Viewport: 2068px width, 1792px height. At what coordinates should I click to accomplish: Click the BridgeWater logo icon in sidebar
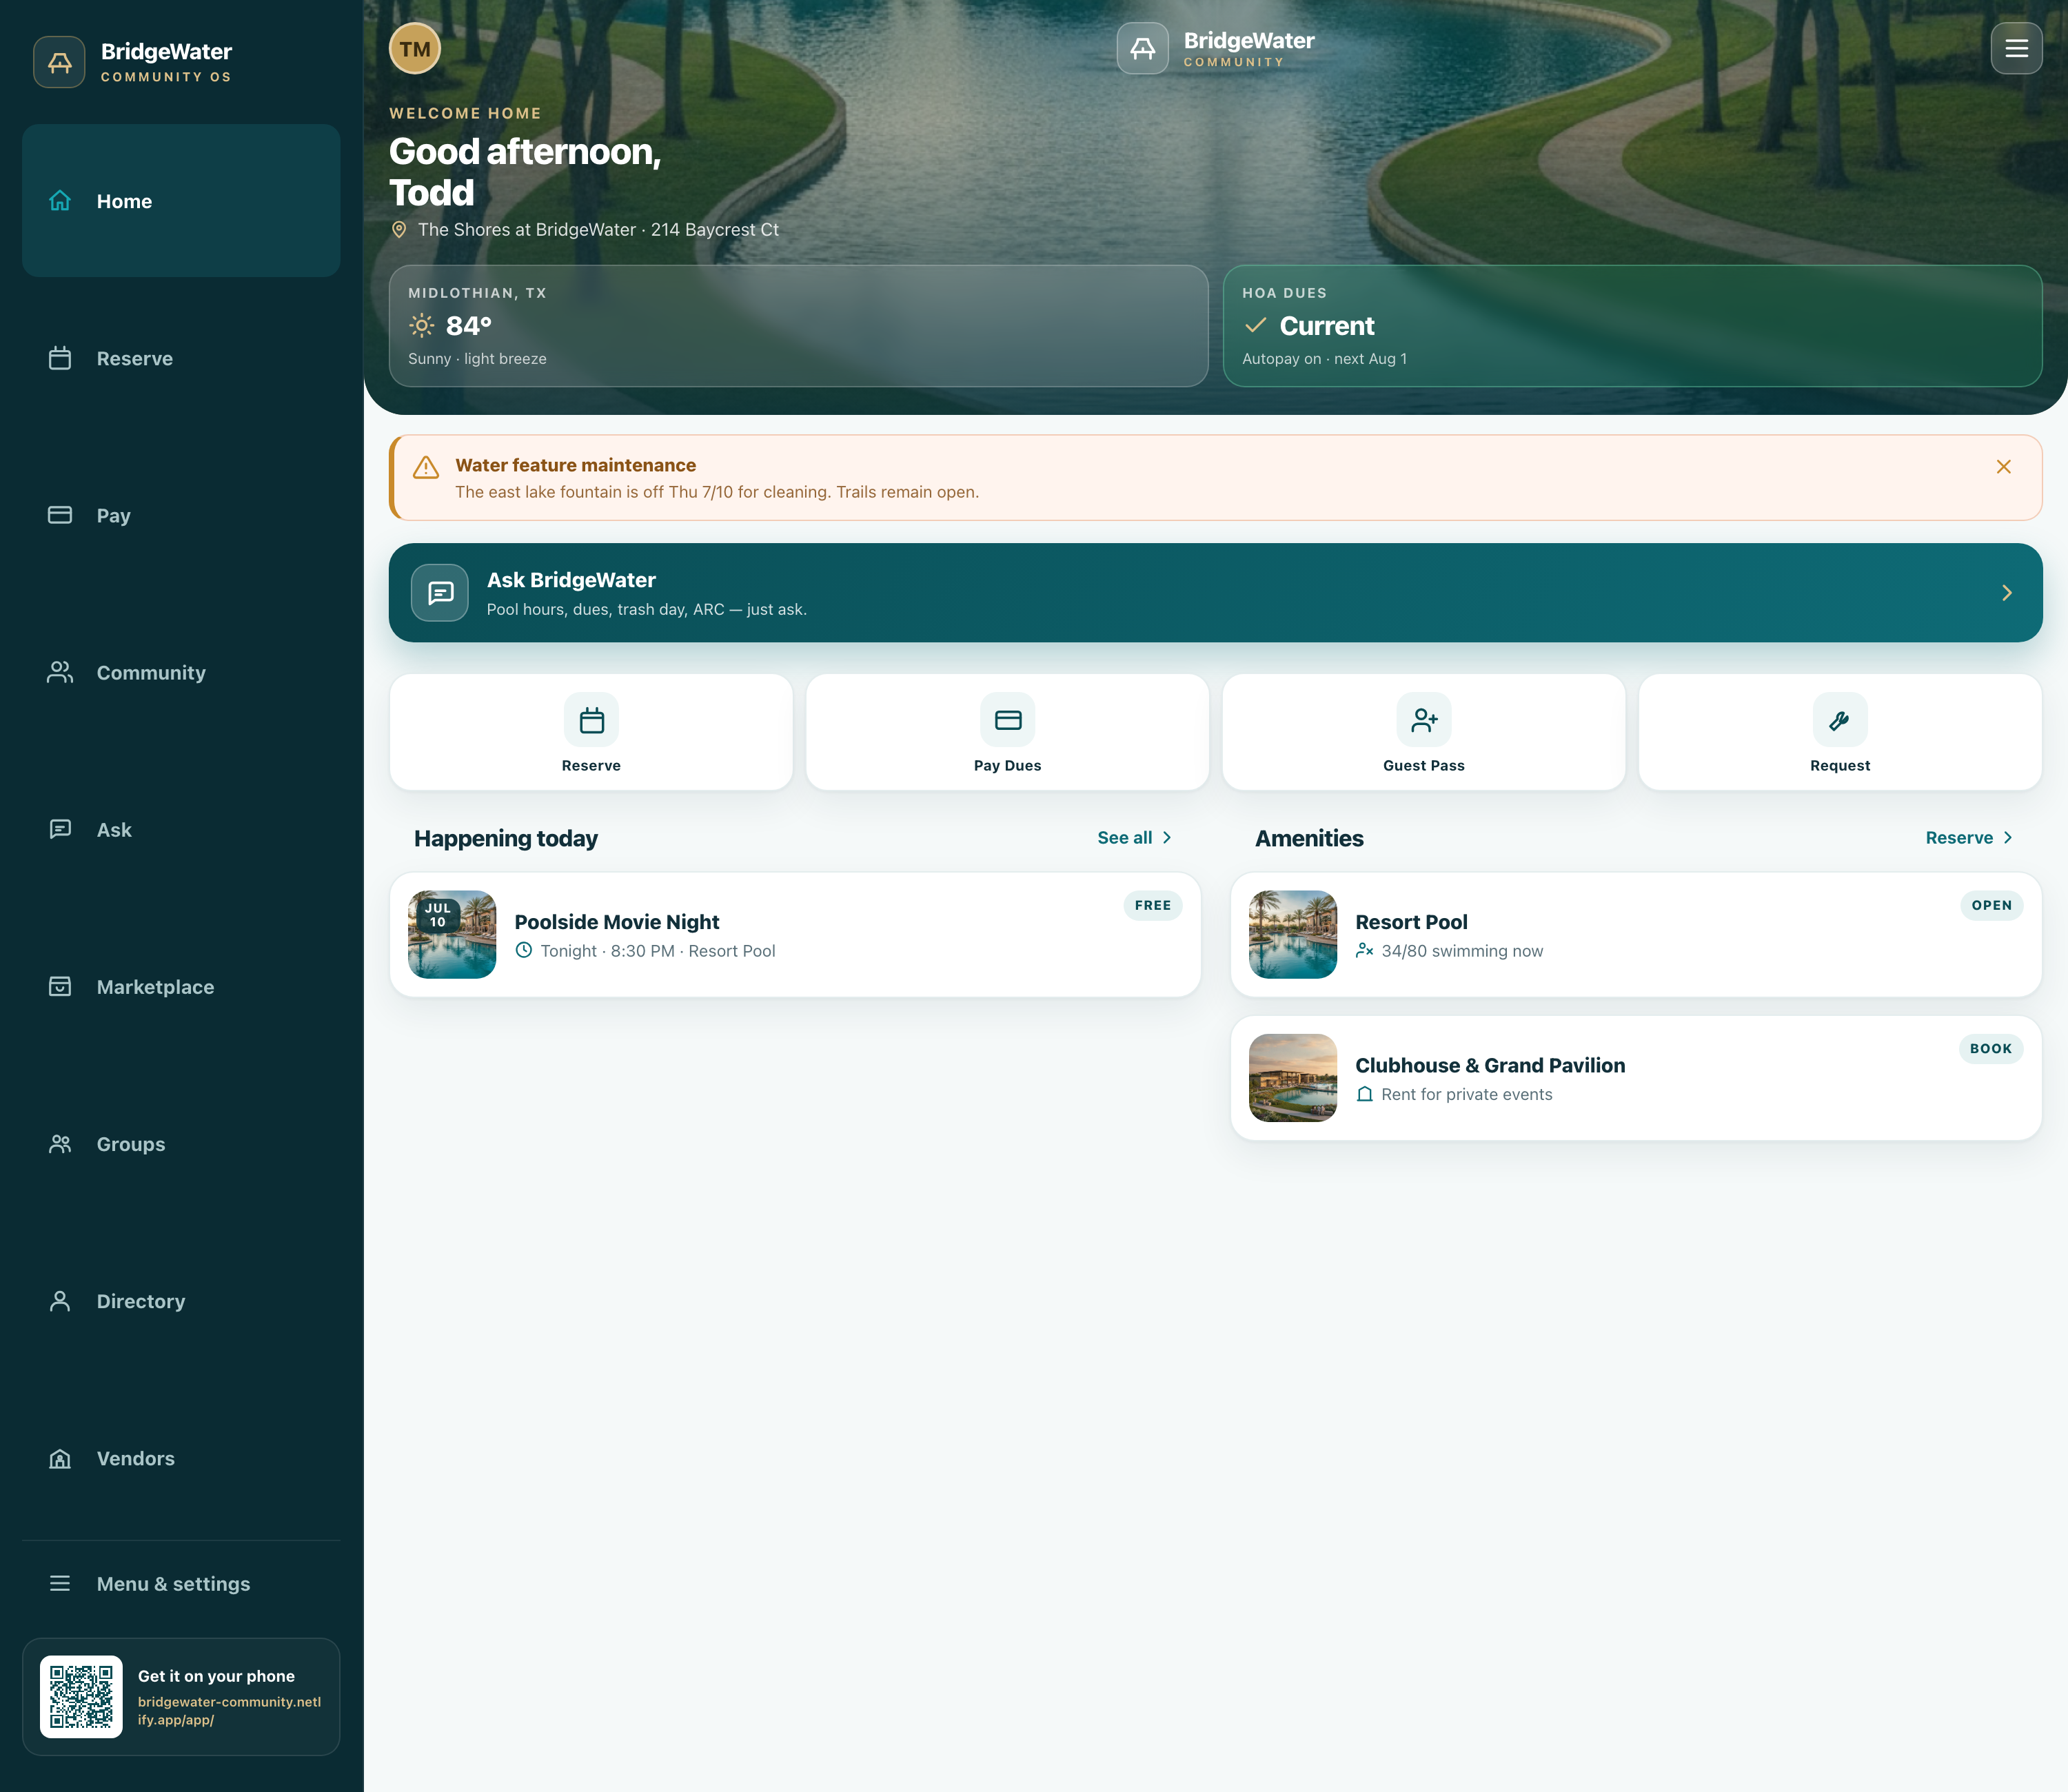tap(59, 62)
